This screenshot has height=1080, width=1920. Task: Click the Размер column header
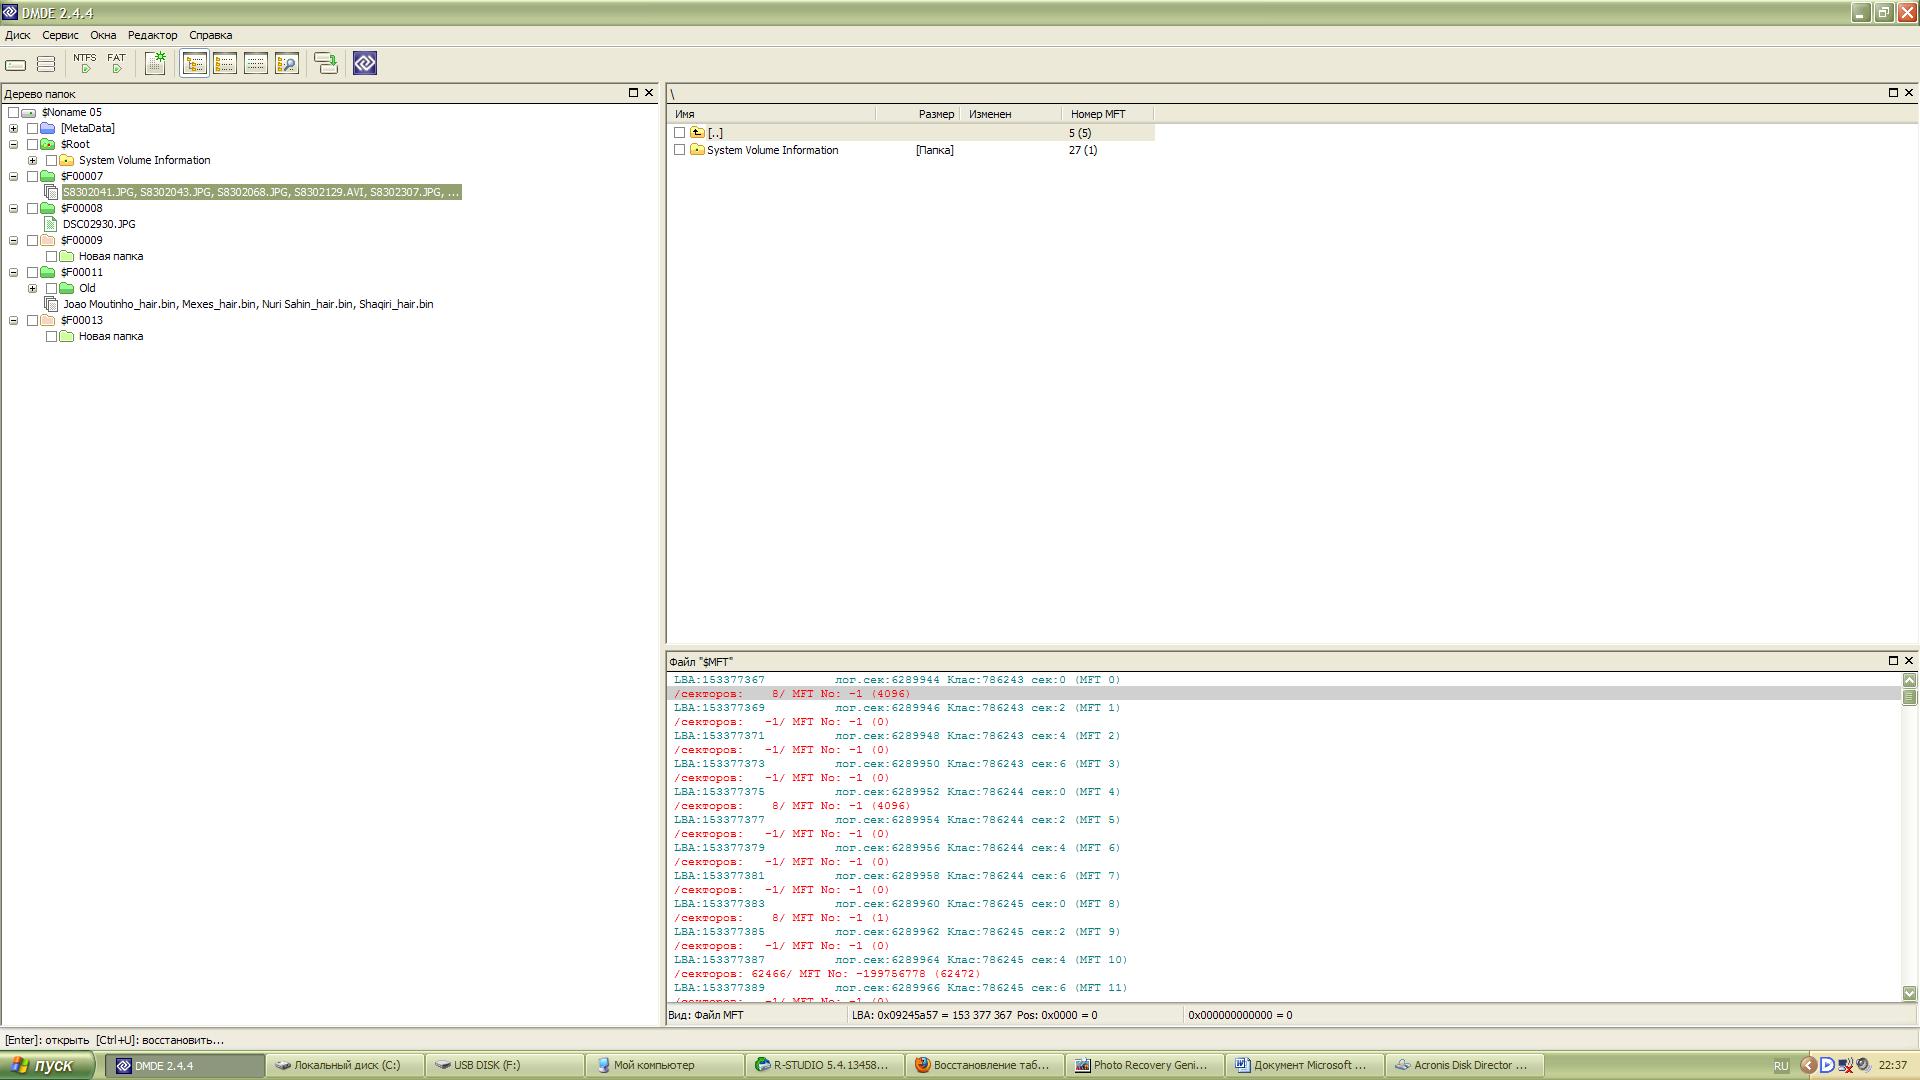coord(936,114)
